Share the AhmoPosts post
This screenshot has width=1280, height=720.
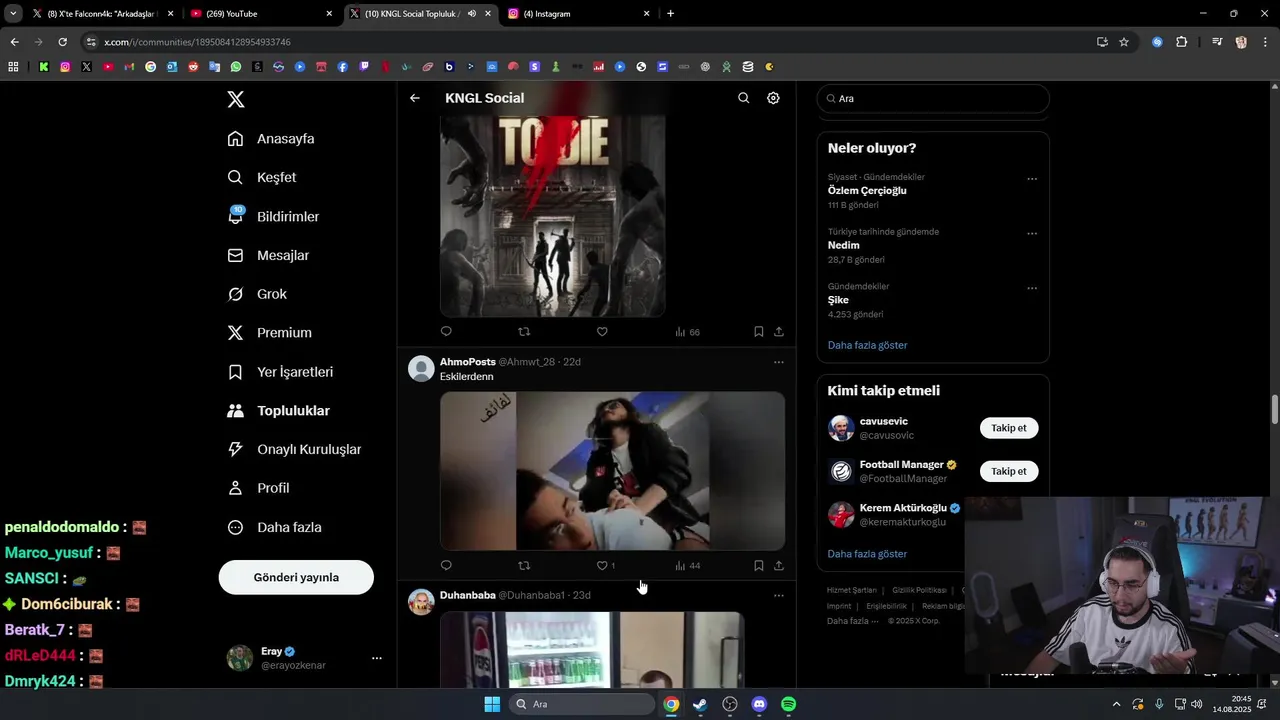pyautogui.click(x=779, y=565)
